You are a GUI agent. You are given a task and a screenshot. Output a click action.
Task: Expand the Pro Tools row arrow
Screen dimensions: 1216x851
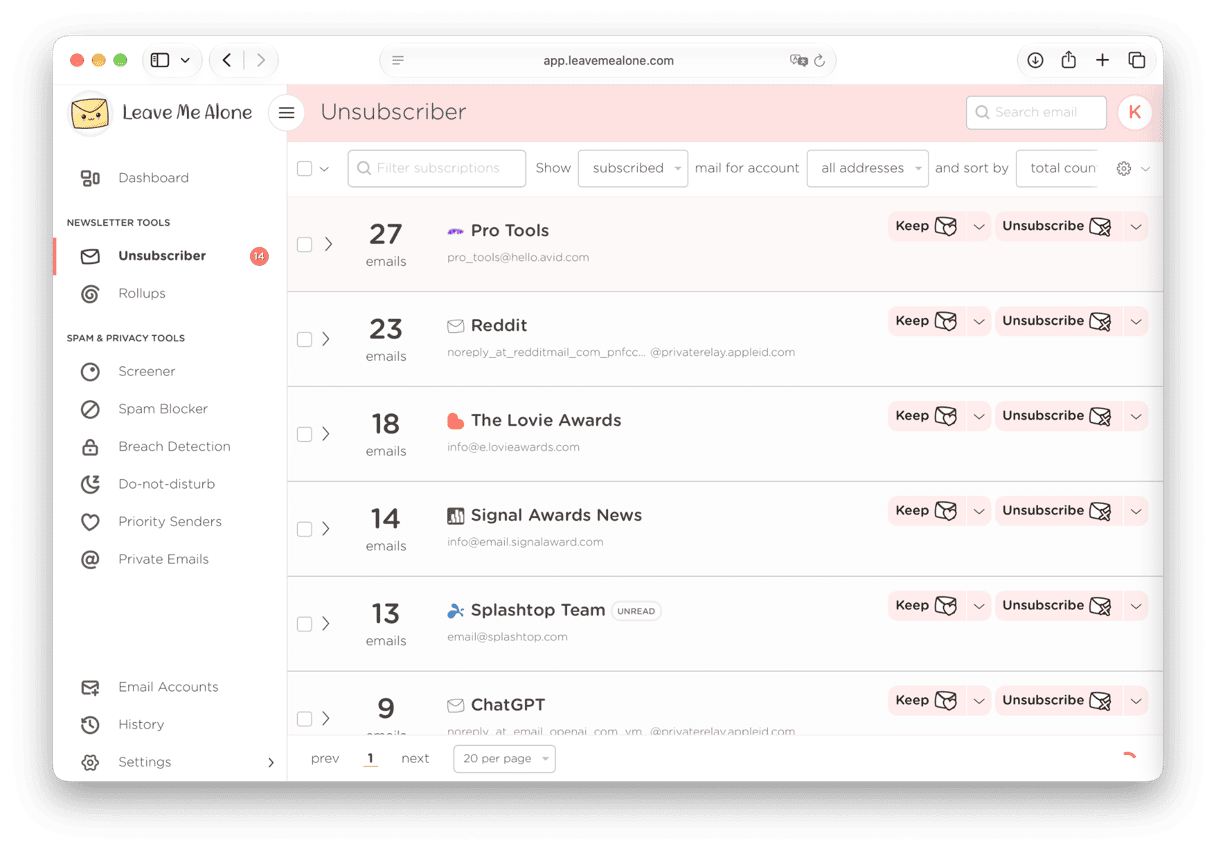(x=328, y=244)
